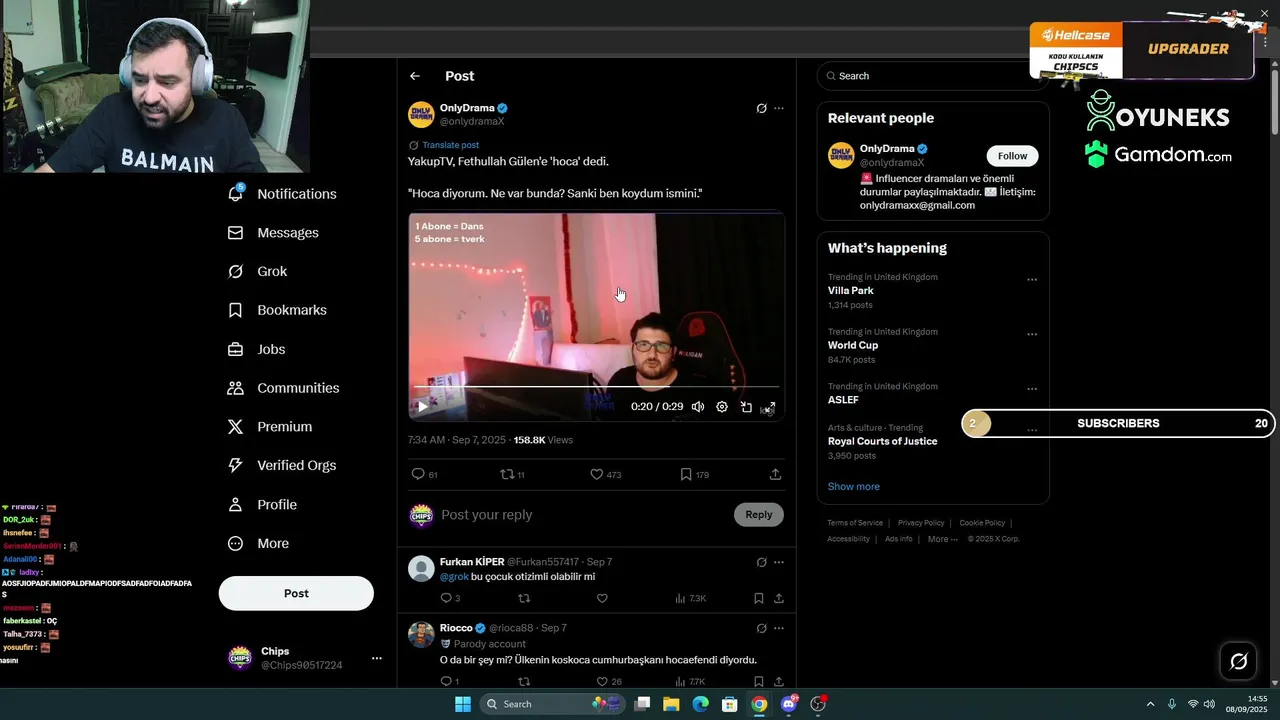Click Grok icon on Riocco's comment
1280x720 pixels.
[761, 628]
